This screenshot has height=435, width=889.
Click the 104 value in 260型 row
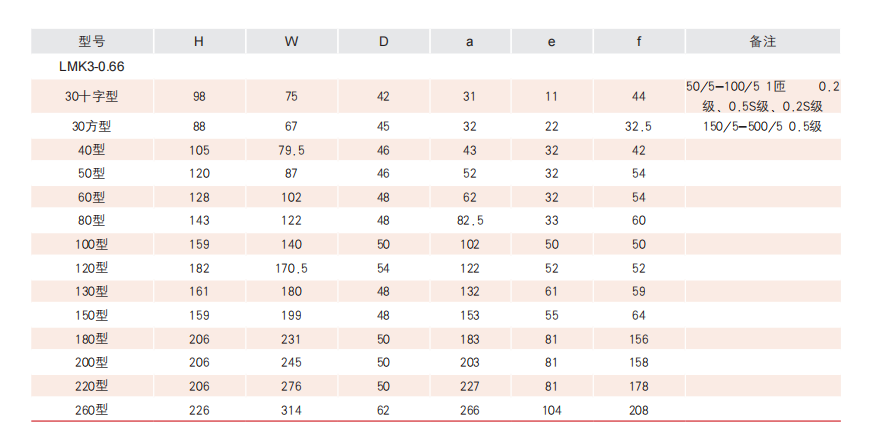click(551, 410)
